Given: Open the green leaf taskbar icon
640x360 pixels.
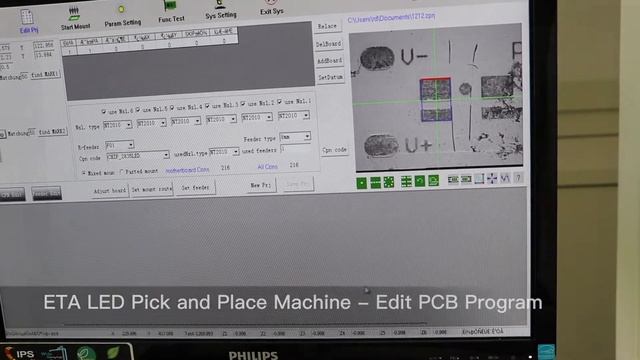Looking at the screenshot, I should click(x=113, y=352).
